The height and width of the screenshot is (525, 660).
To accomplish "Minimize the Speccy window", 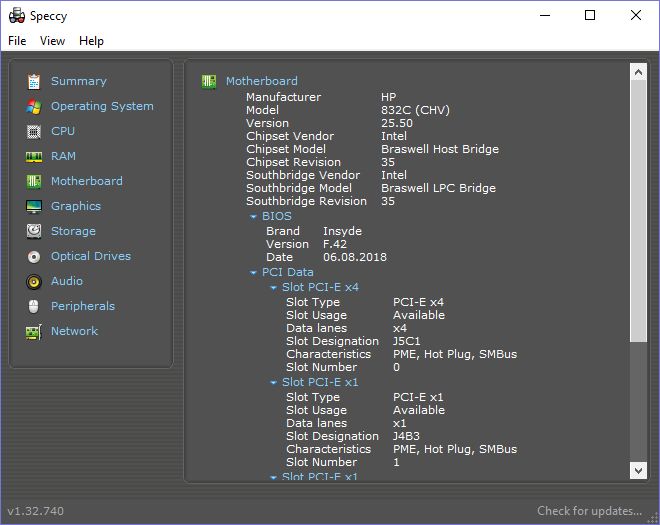I will (x=545, y=16).
